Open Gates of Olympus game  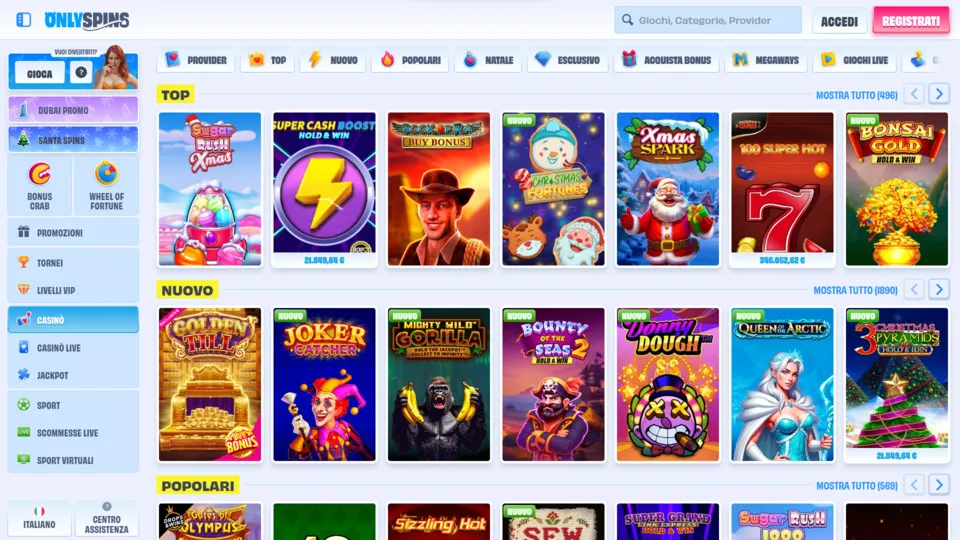[x=210, y=522]
